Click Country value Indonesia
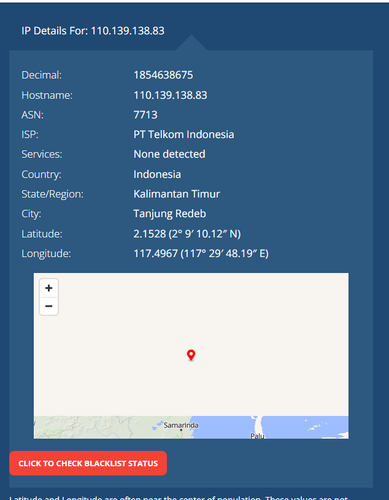This screenshot has height=500, width=389. [157, 174]
